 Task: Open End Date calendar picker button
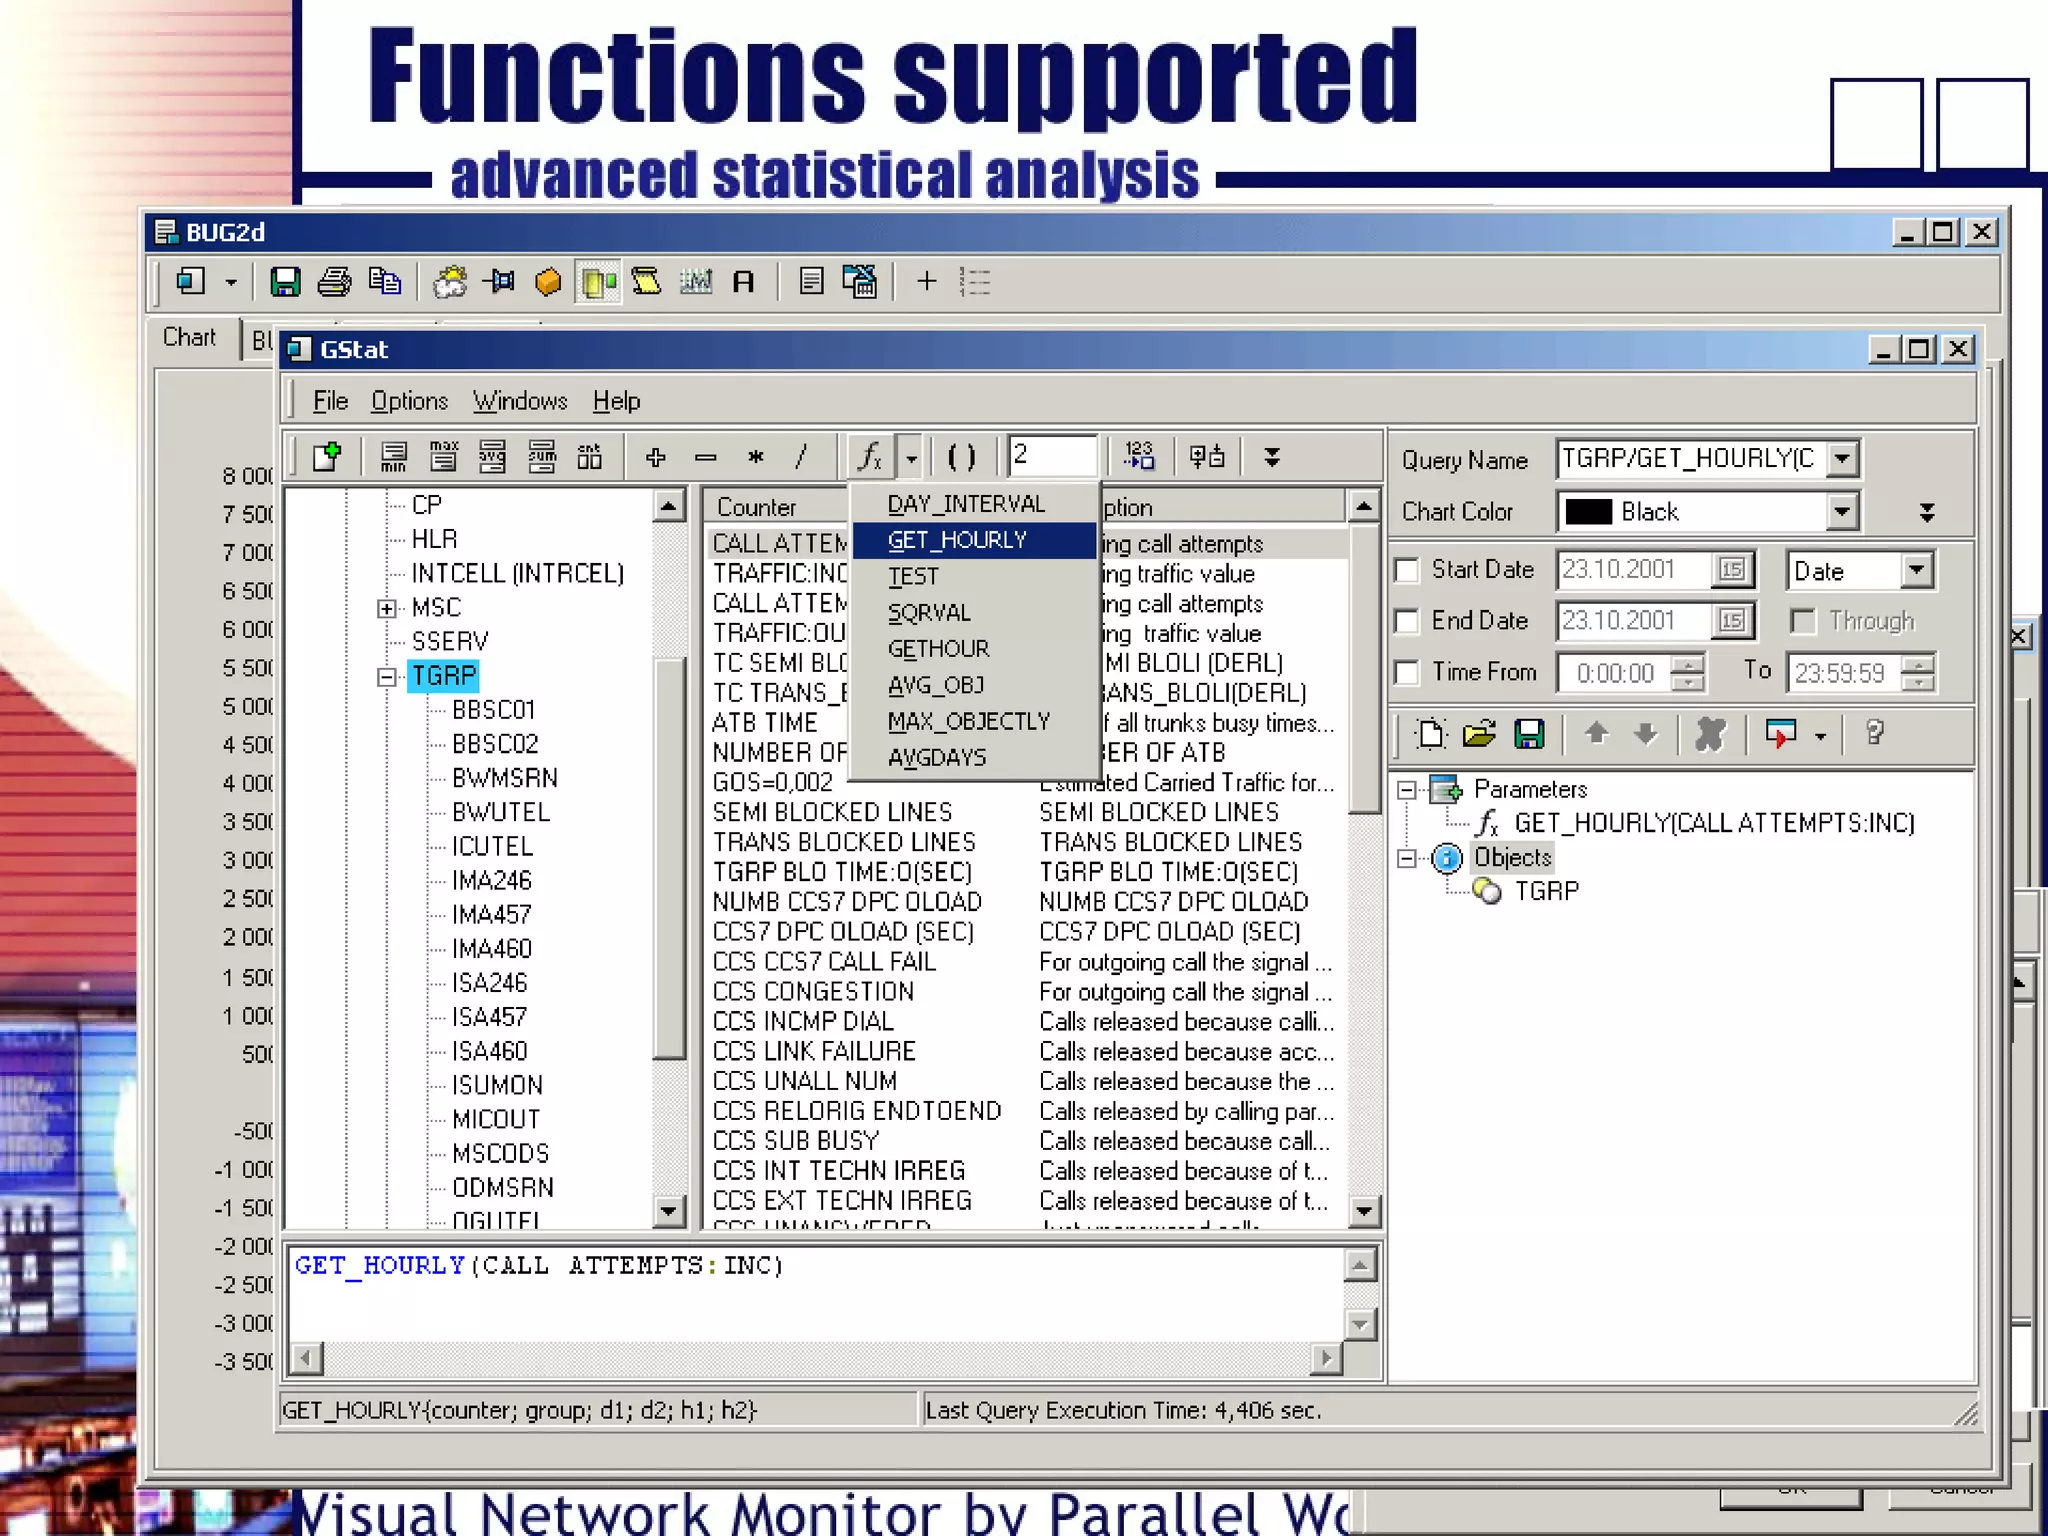coord(1732,621)
